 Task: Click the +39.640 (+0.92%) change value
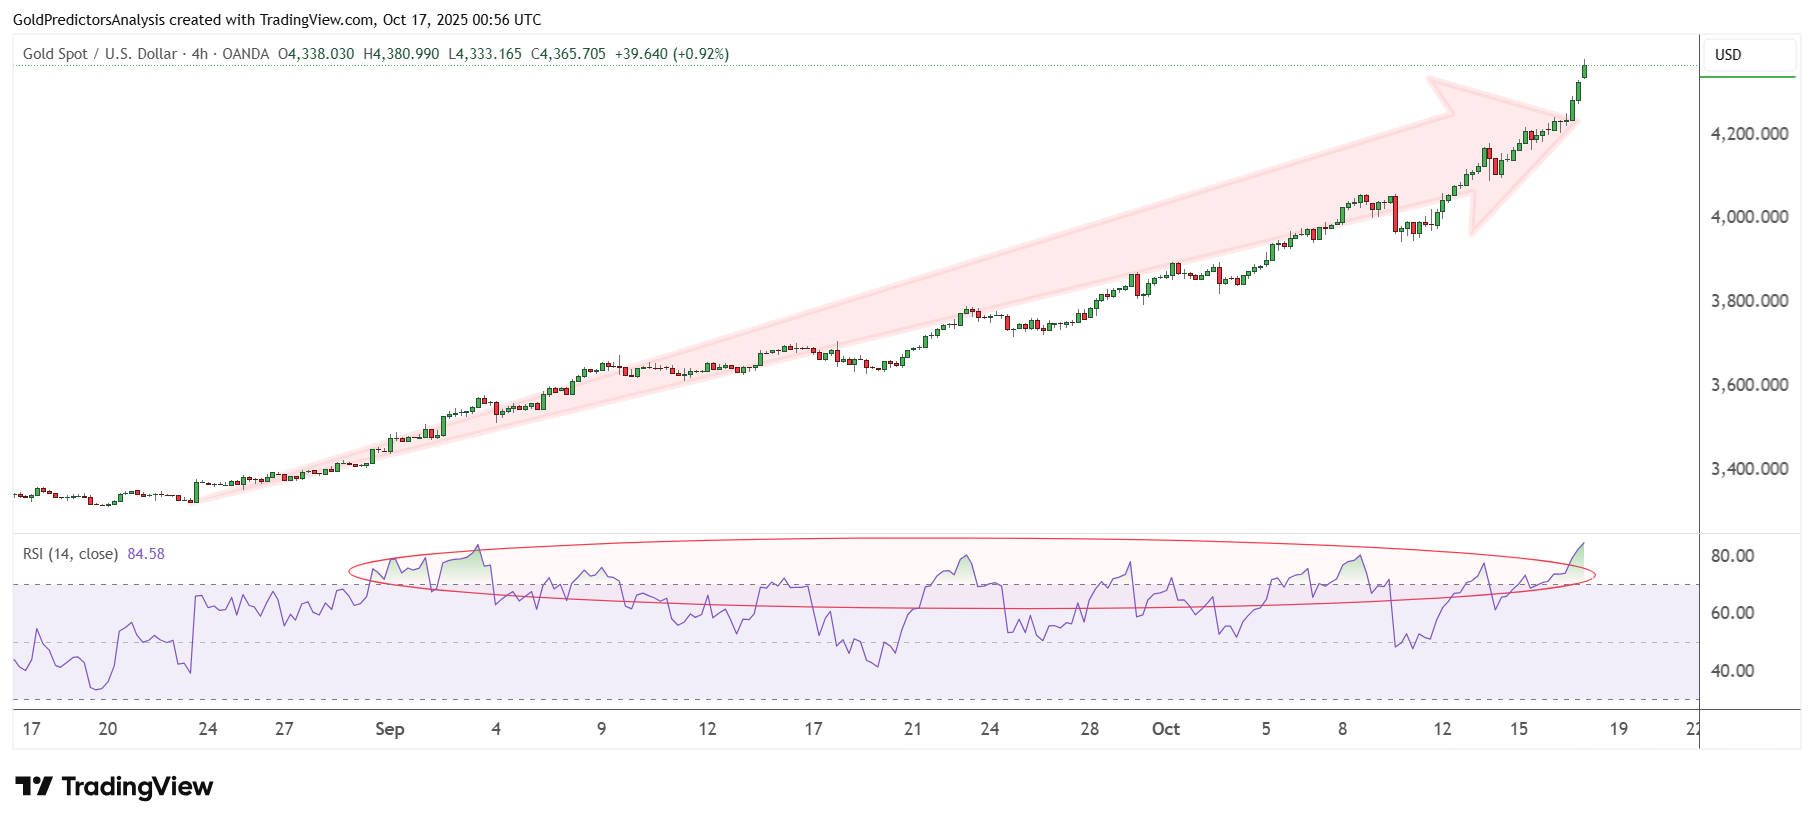(671, 54)
